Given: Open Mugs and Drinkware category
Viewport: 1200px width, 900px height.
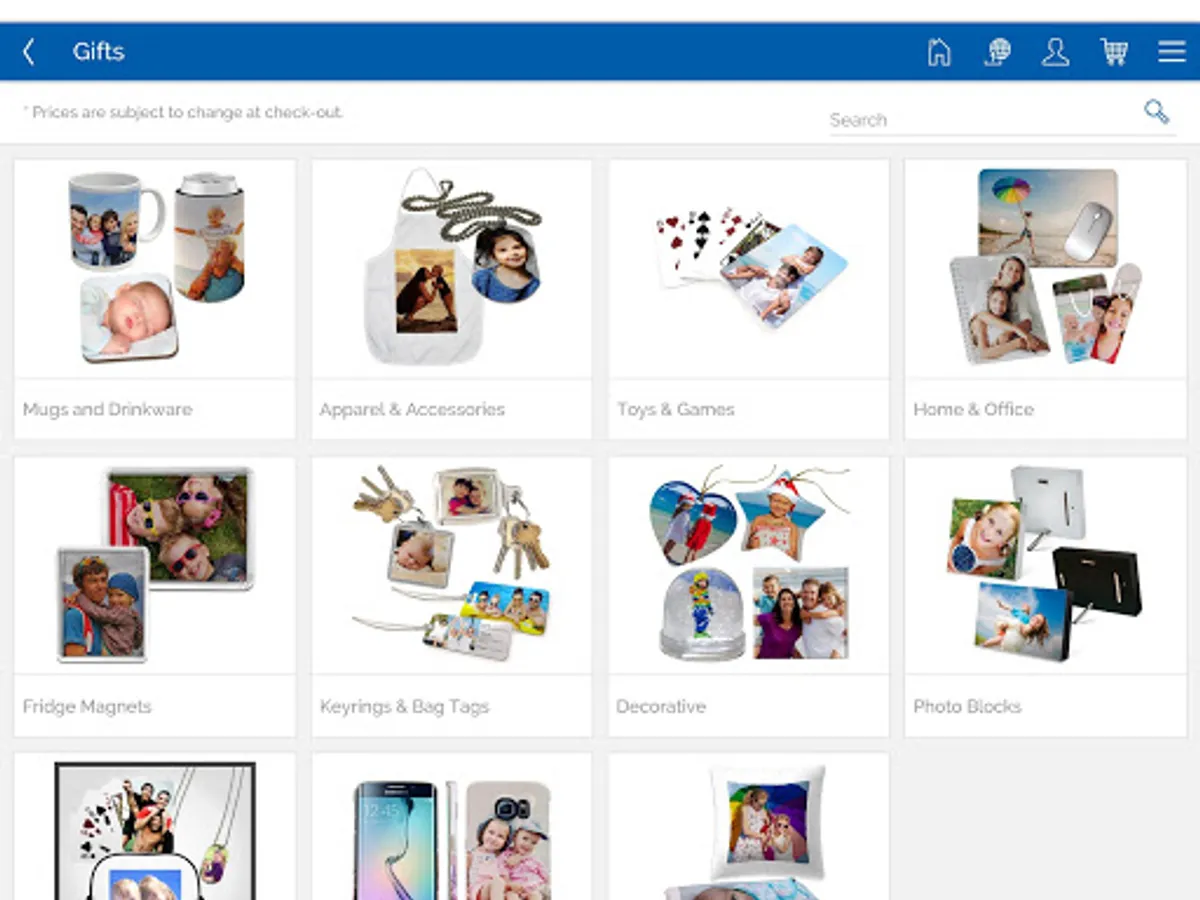Looking at the screenshot, I should click(x=155, y=299).
